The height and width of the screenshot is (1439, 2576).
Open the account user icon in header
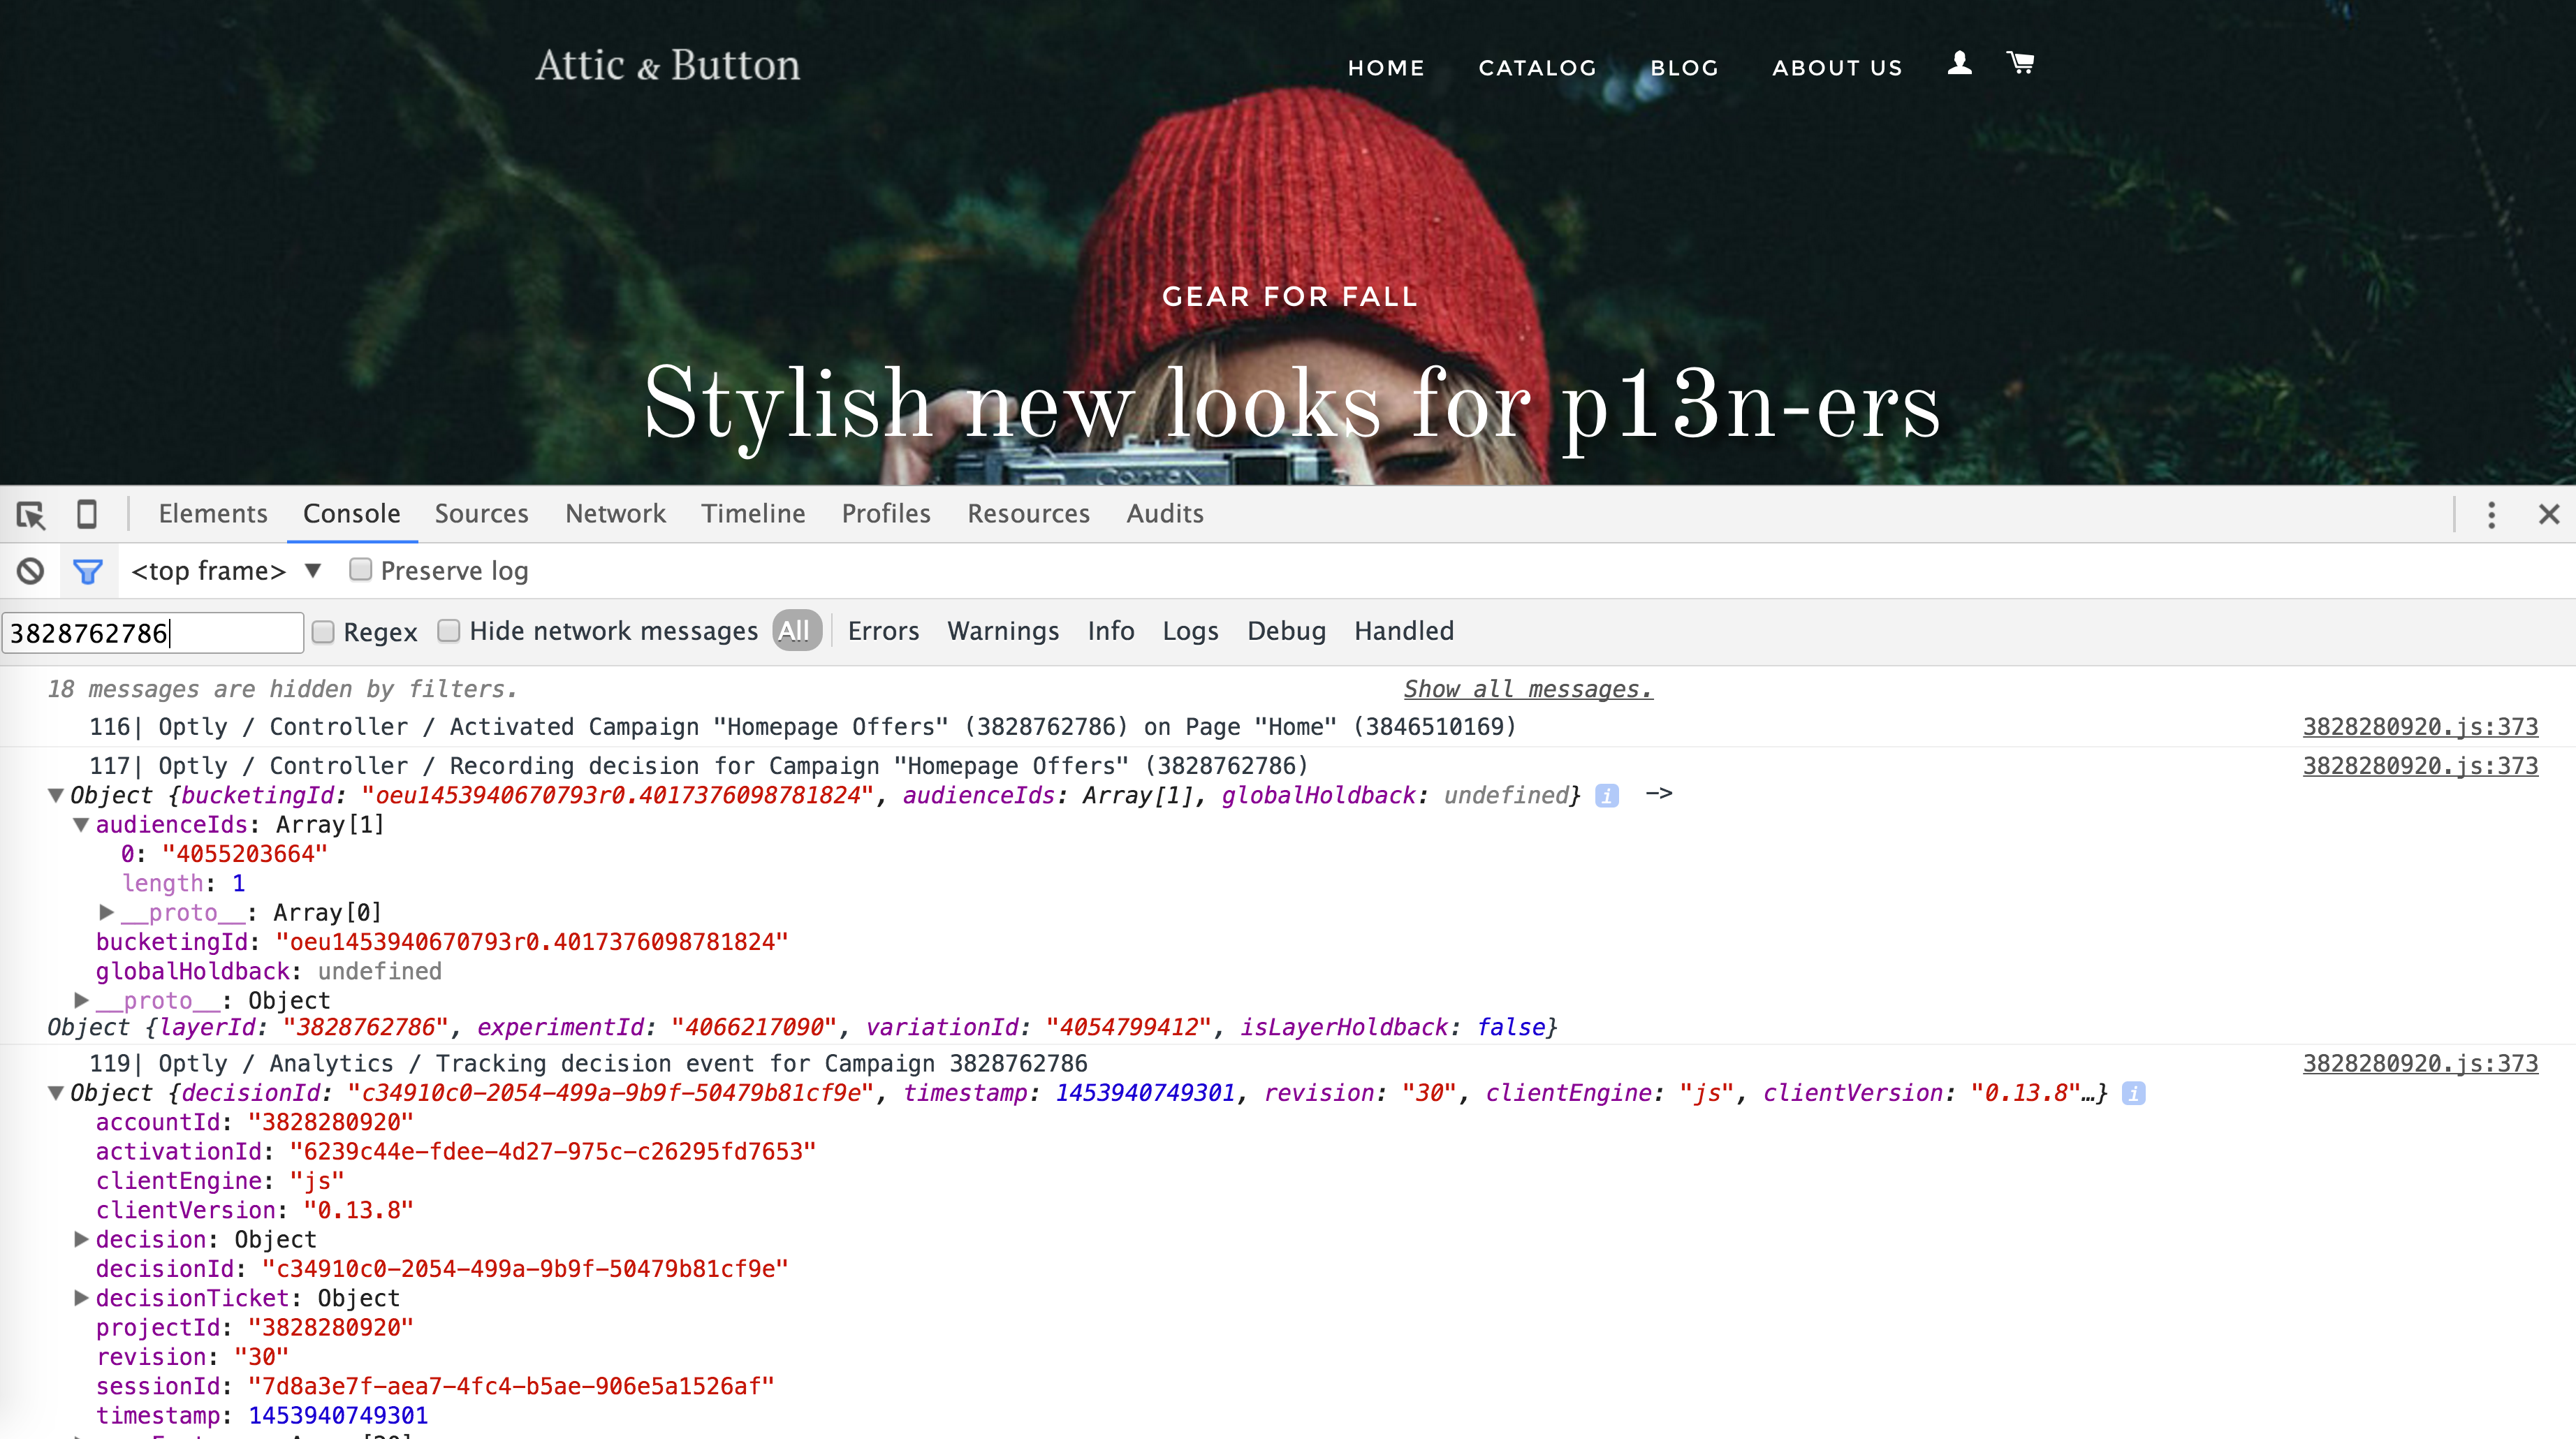[1960, 63]
